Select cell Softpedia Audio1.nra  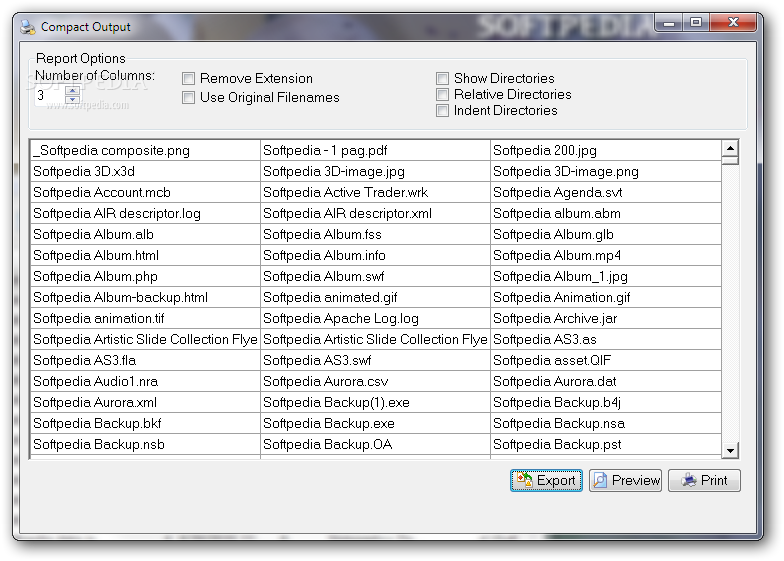pos(145,382)
